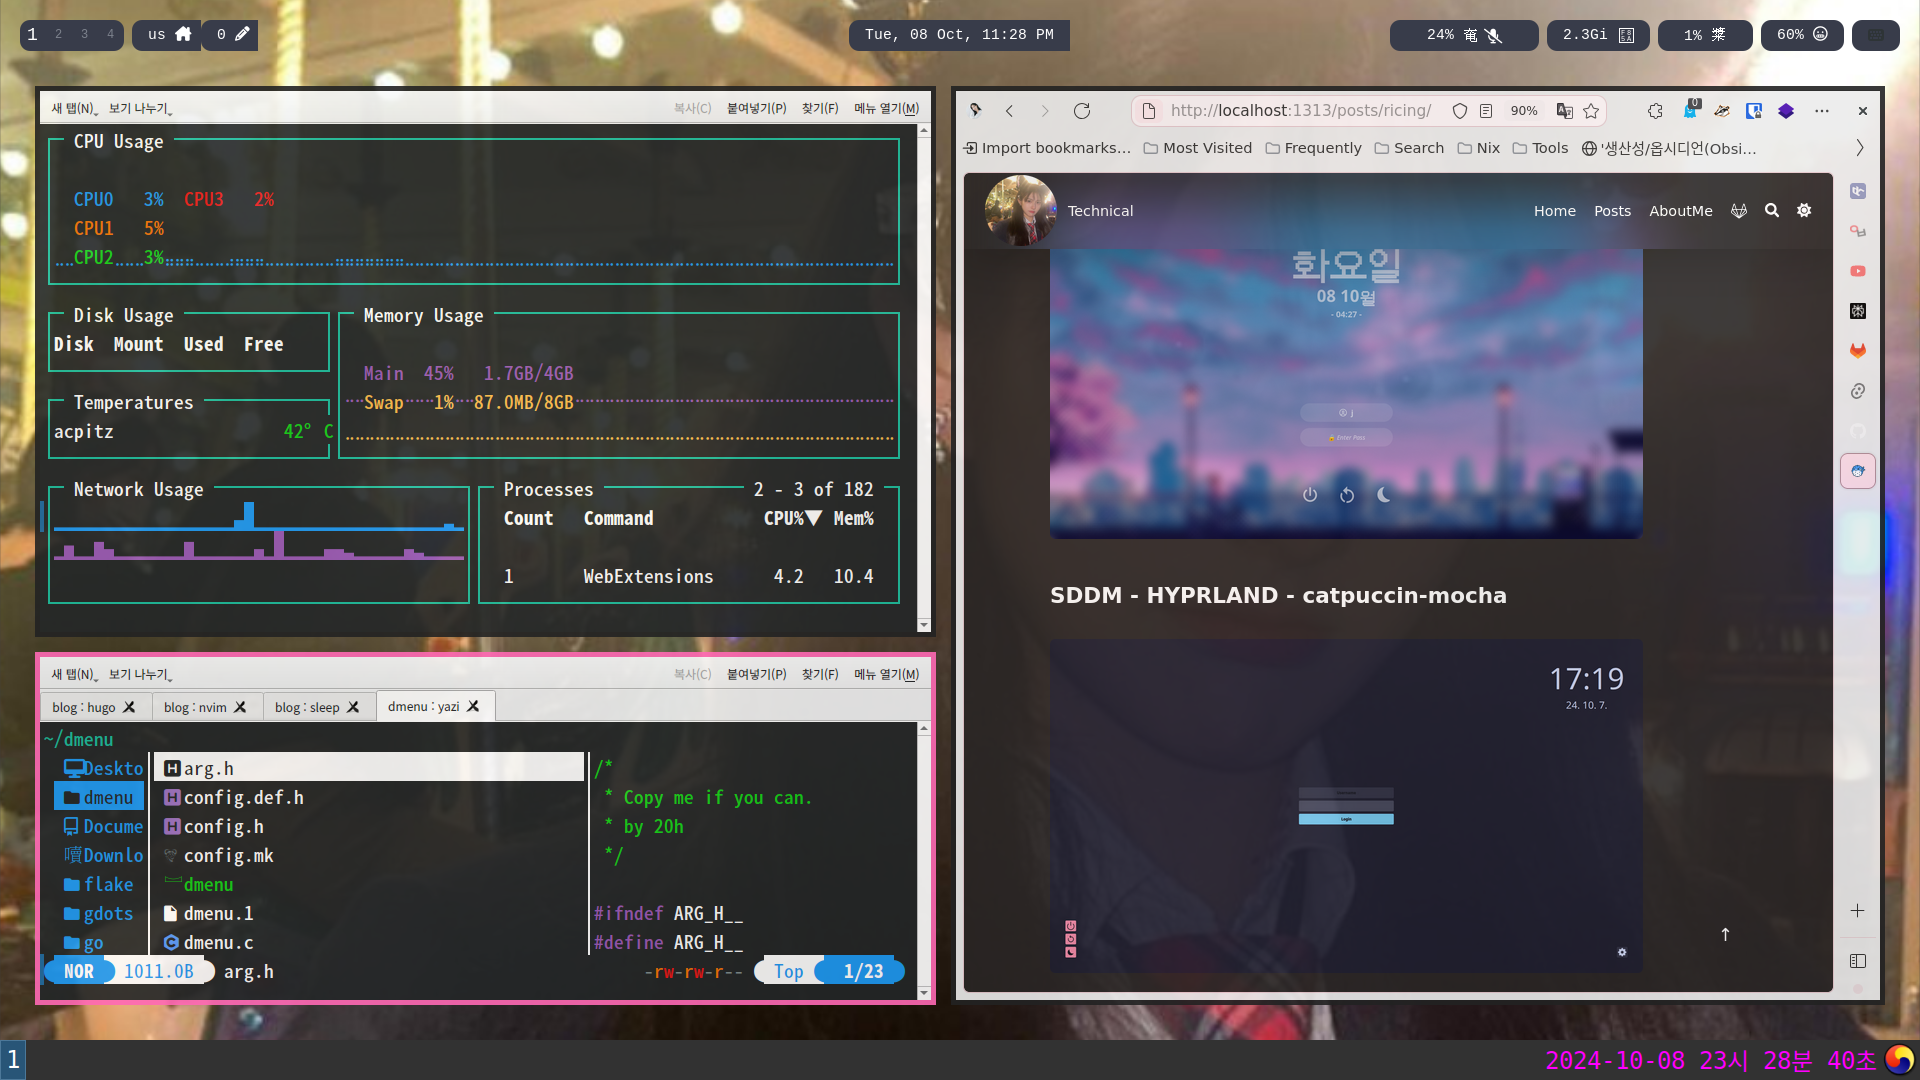Switch to the blog : nvim tab
This screenshot has width=1920, height=1080.
196,707
